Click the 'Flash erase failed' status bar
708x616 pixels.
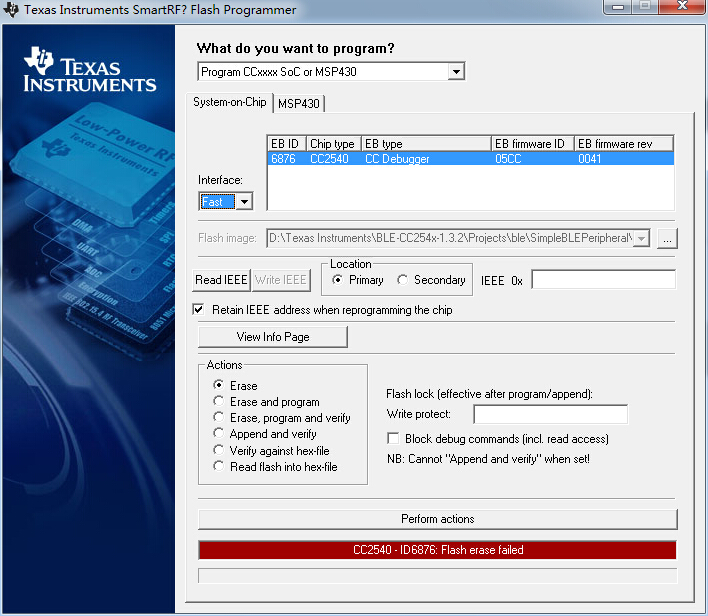438,550
